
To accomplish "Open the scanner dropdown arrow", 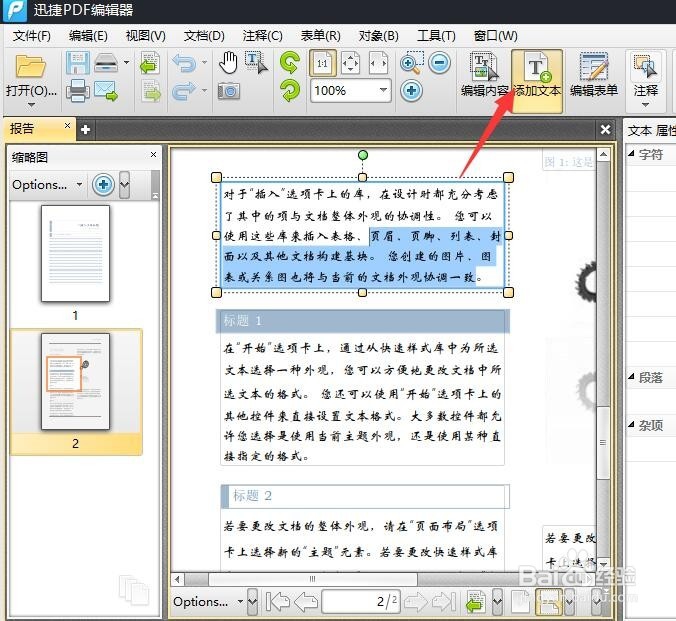I will [126, 63].
